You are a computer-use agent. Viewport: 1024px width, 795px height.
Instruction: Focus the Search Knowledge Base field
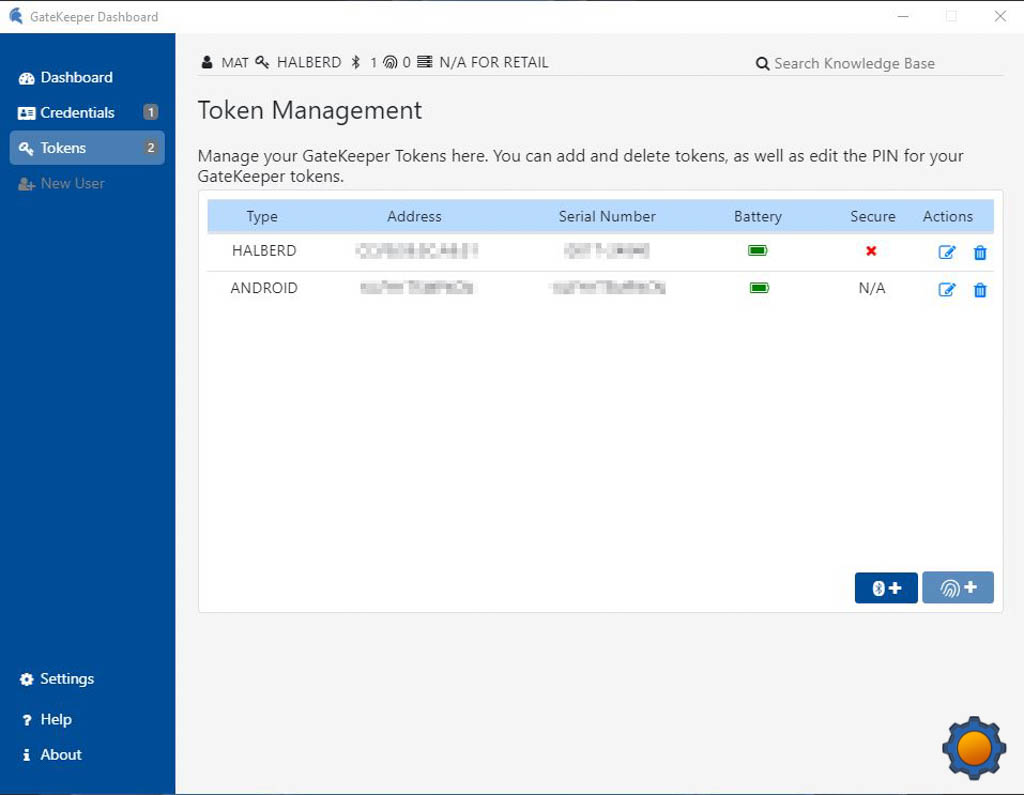tap(879, 63)
